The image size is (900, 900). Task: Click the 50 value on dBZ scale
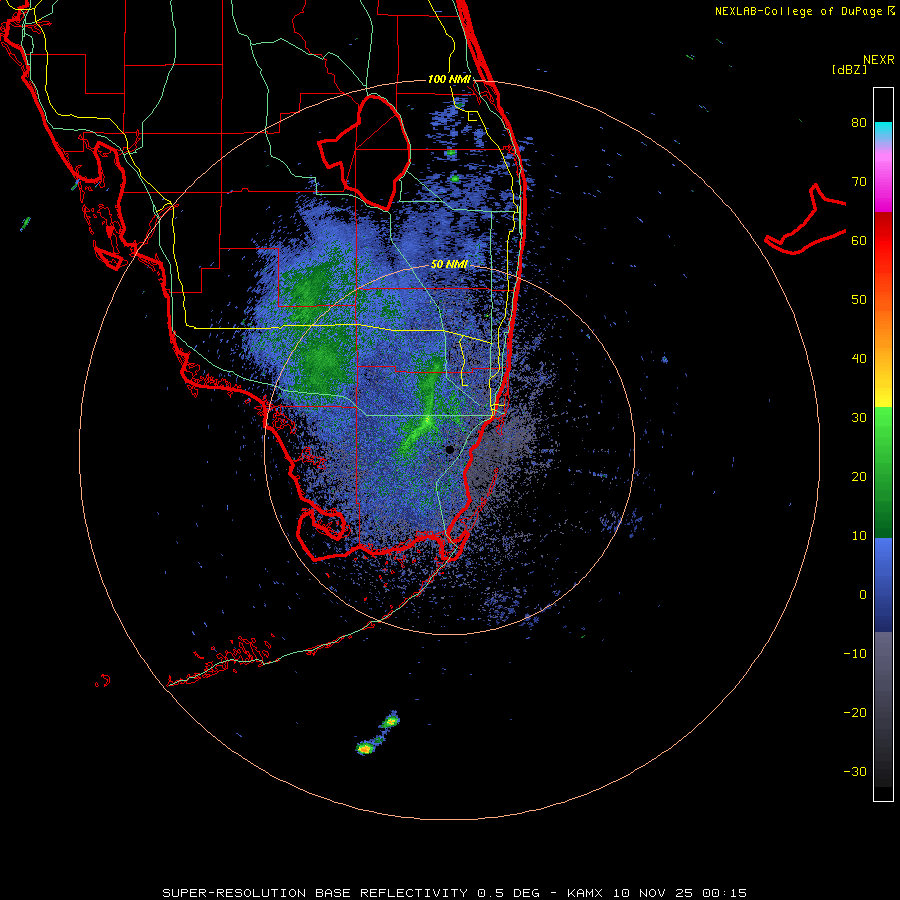pyautogui.click(x=859, y=300)
